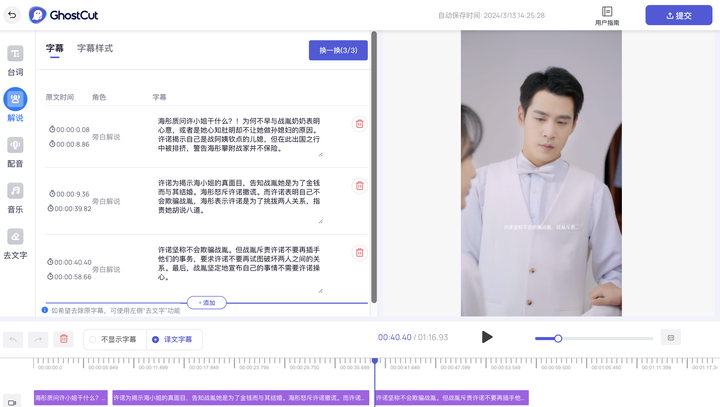Click the clock icon beside 00:00:0.08
The height and width of the screenshot is (407, 720).
click(x=52, y=129)
